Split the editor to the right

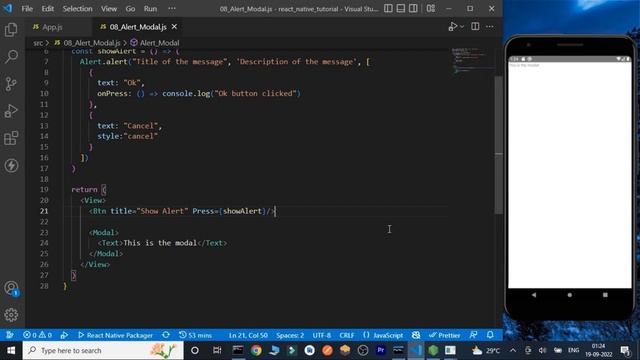[x=475, y=27]
